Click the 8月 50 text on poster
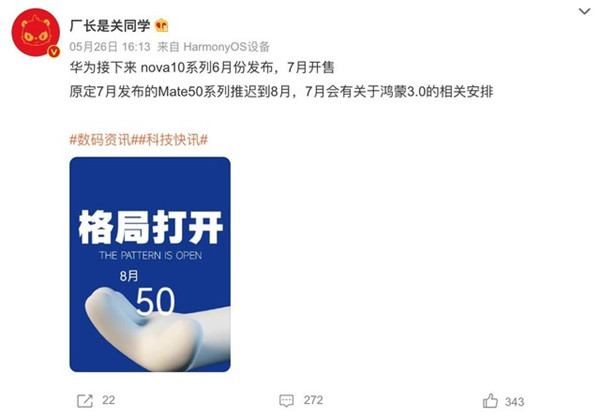The image size is (600, 417). pyautogui.click(x=147, y=293)
